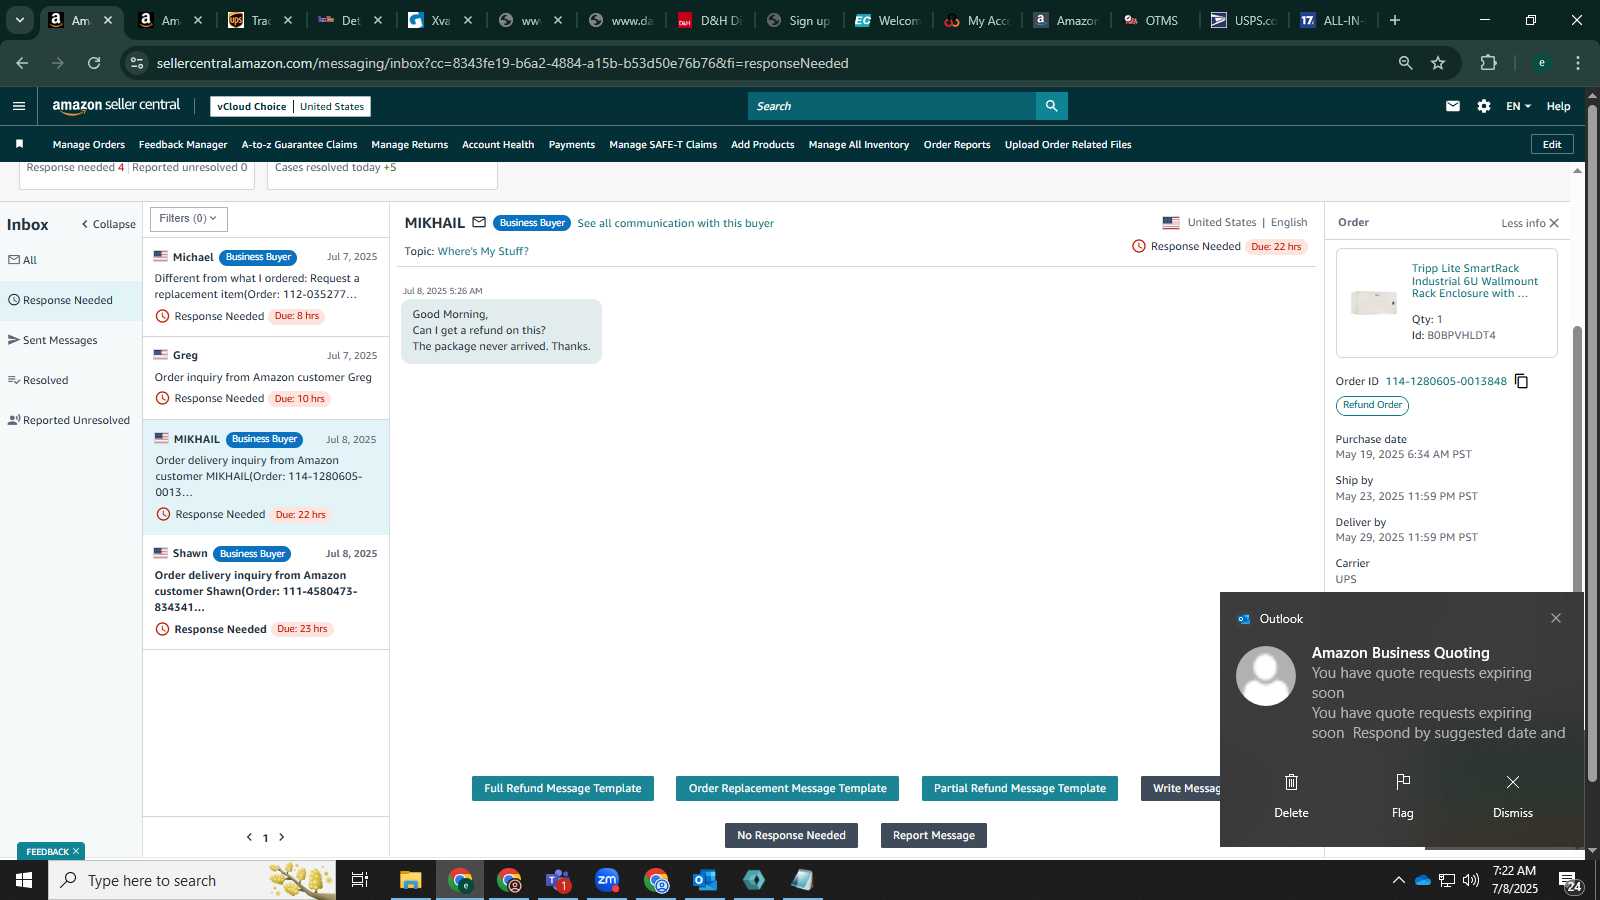The height and width of the screenshot is (900, 1600).
Task: Click the product thumbnail image
Action: click(x=1373, y=302)
